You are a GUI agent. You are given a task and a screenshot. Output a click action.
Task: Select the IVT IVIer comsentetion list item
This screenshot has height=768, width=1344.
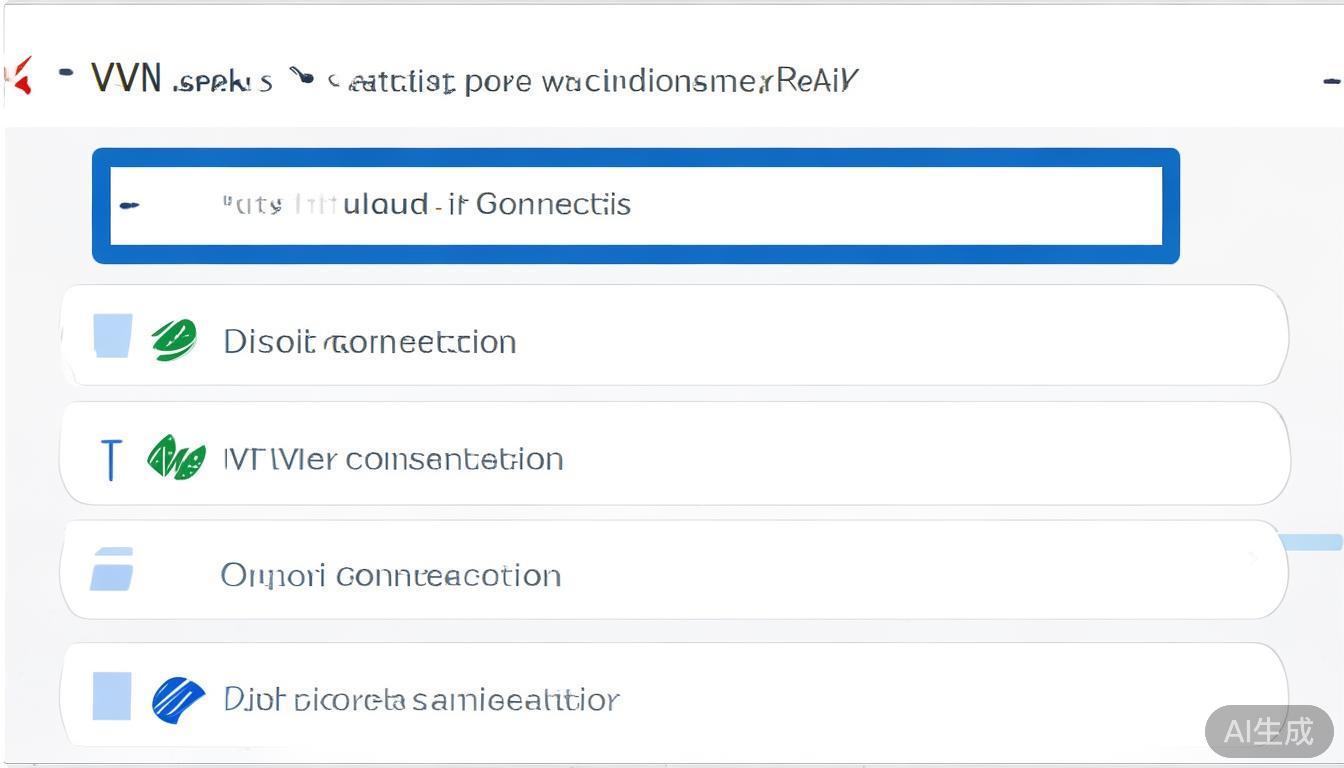coord(392,459)
